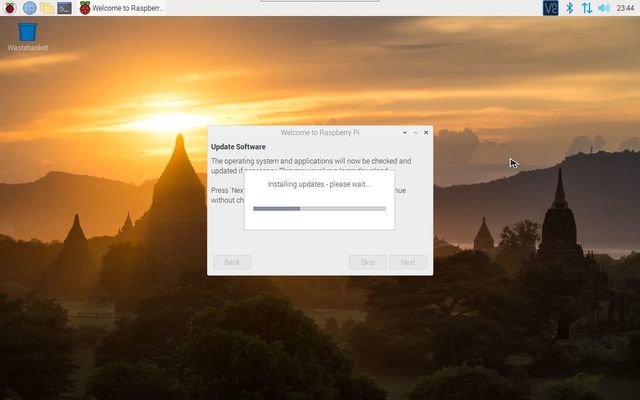The width and height of the screenshot is (640, 400).
Task: Open the Raspberry Pi main menu
Action: [10, 8]
